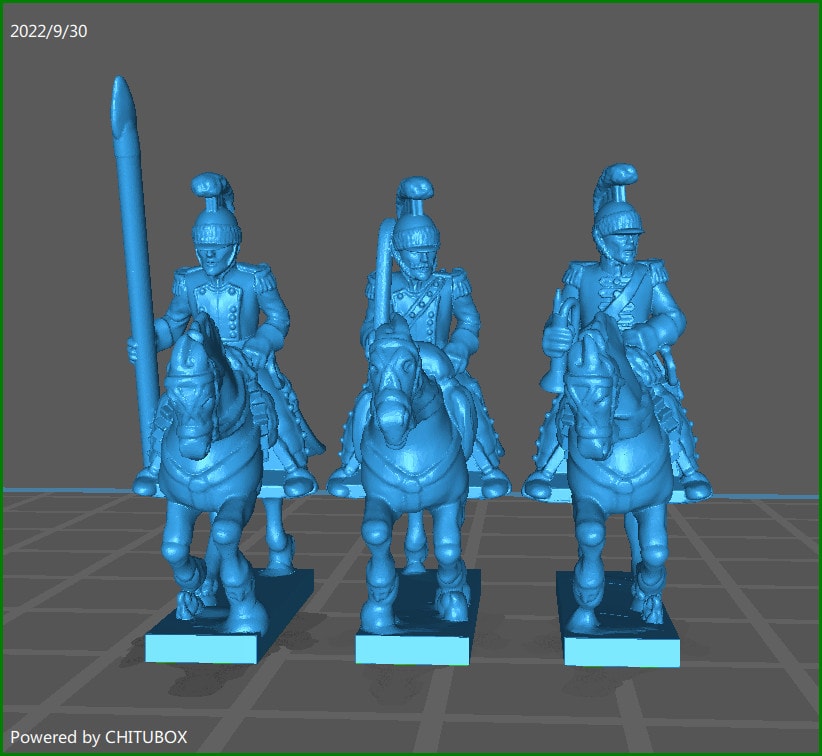822x756 pixels.
Task: Click the right rider's crested helmet
Action: point(620,220)
